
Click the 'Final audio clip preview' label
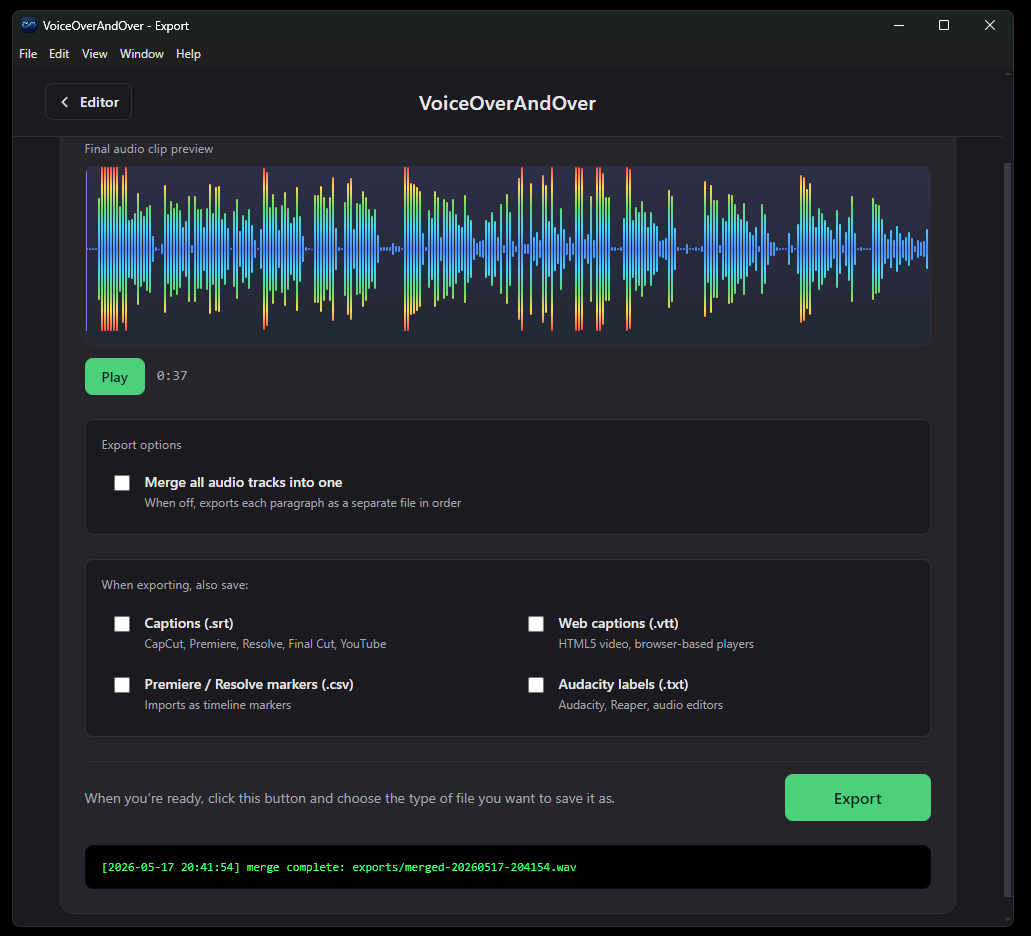[x=149, y=149]
